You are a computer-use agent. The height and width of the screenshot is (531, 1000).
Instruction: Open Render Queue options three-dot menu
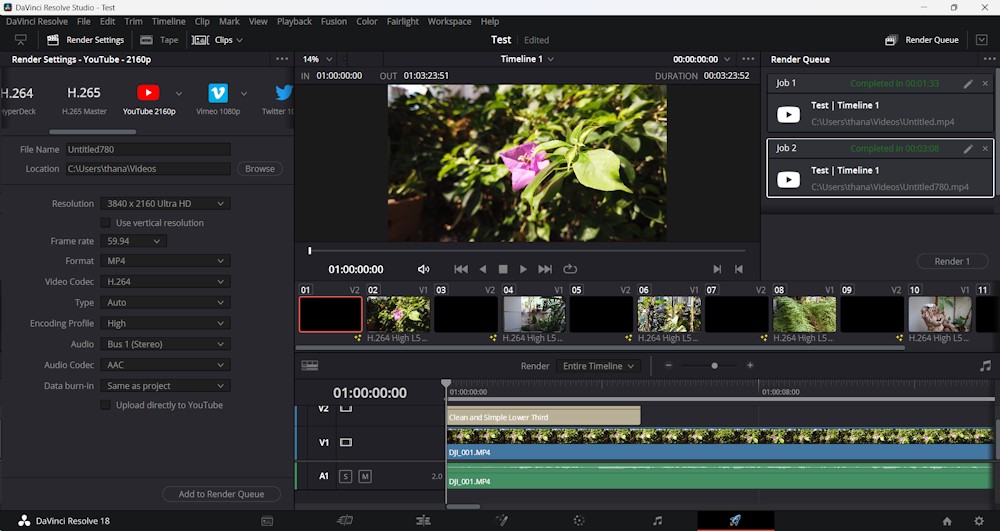989,59
